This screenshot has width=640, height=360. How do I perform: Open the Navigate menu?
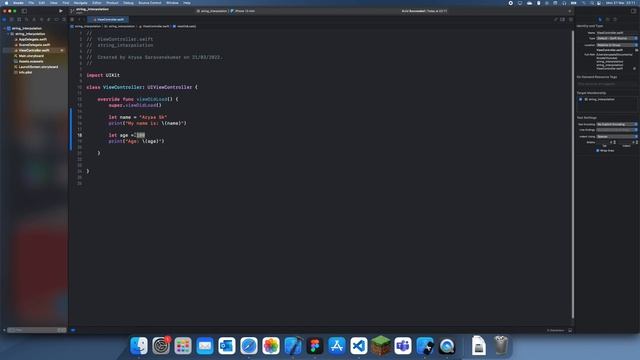pos(80,3)
